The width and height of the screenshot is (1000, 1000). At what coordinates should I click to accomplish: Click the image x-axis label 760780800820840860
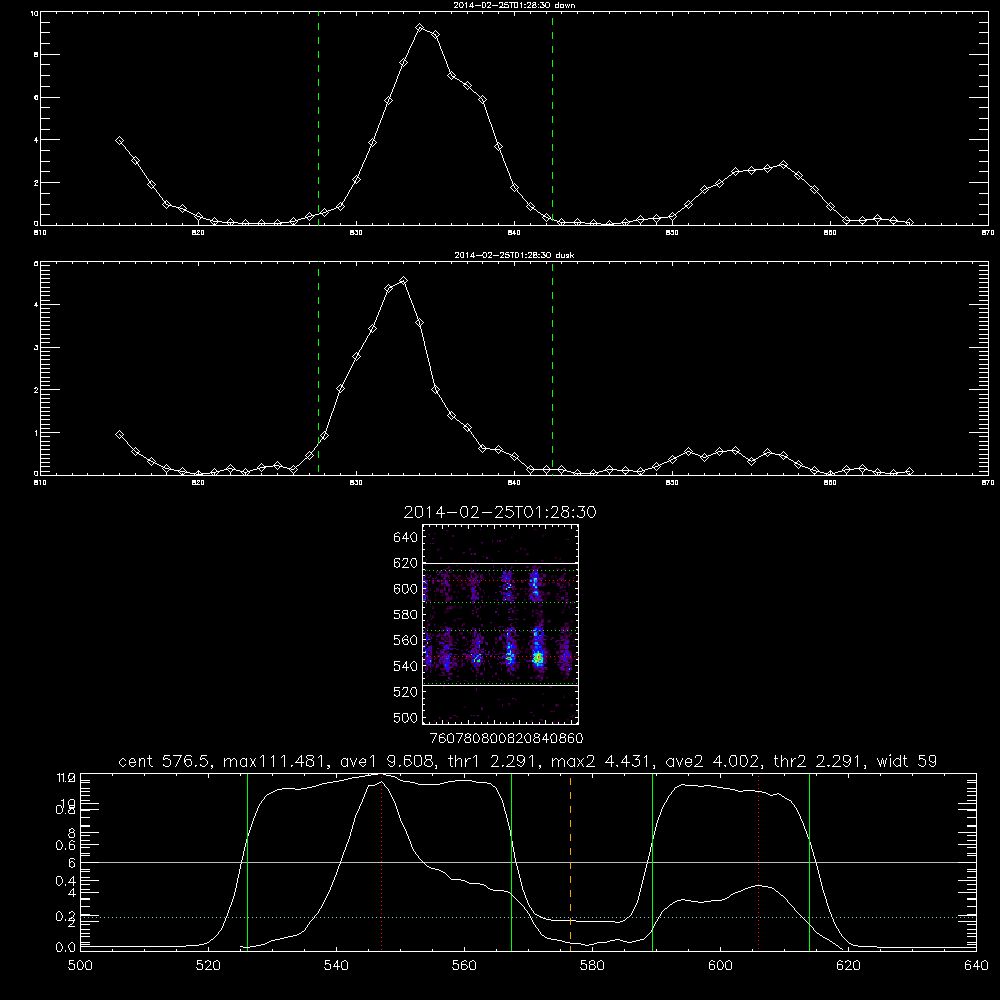click(x=506, y=739)
